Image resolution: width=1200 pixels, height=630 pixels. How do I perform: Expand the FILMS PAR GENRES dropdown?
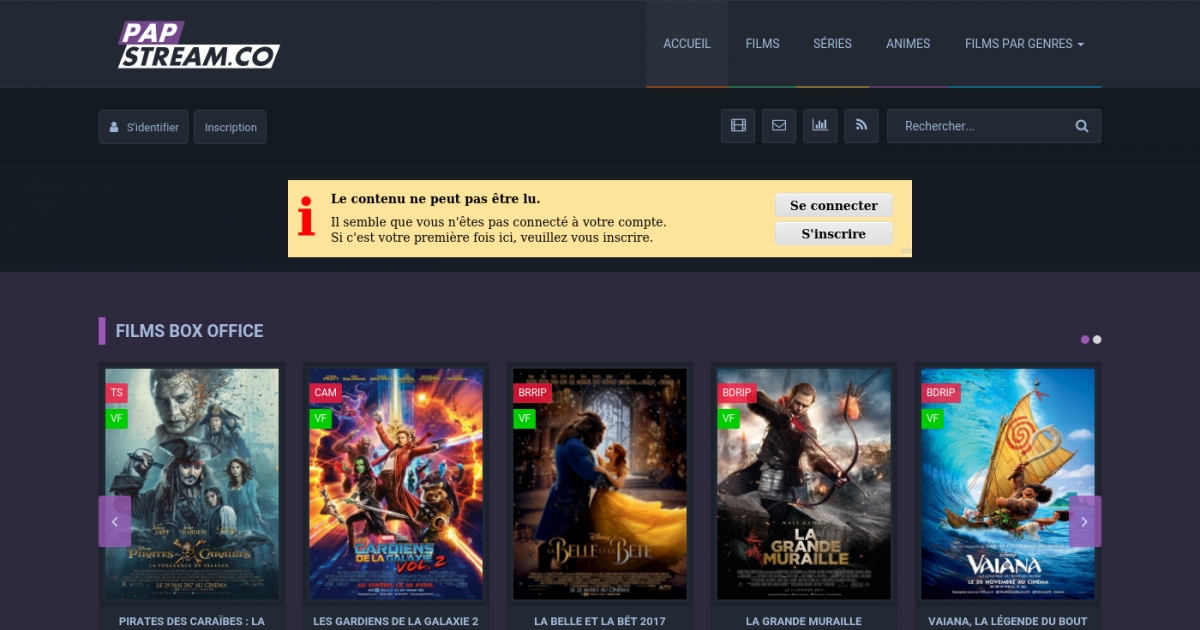click(1024, 44)
